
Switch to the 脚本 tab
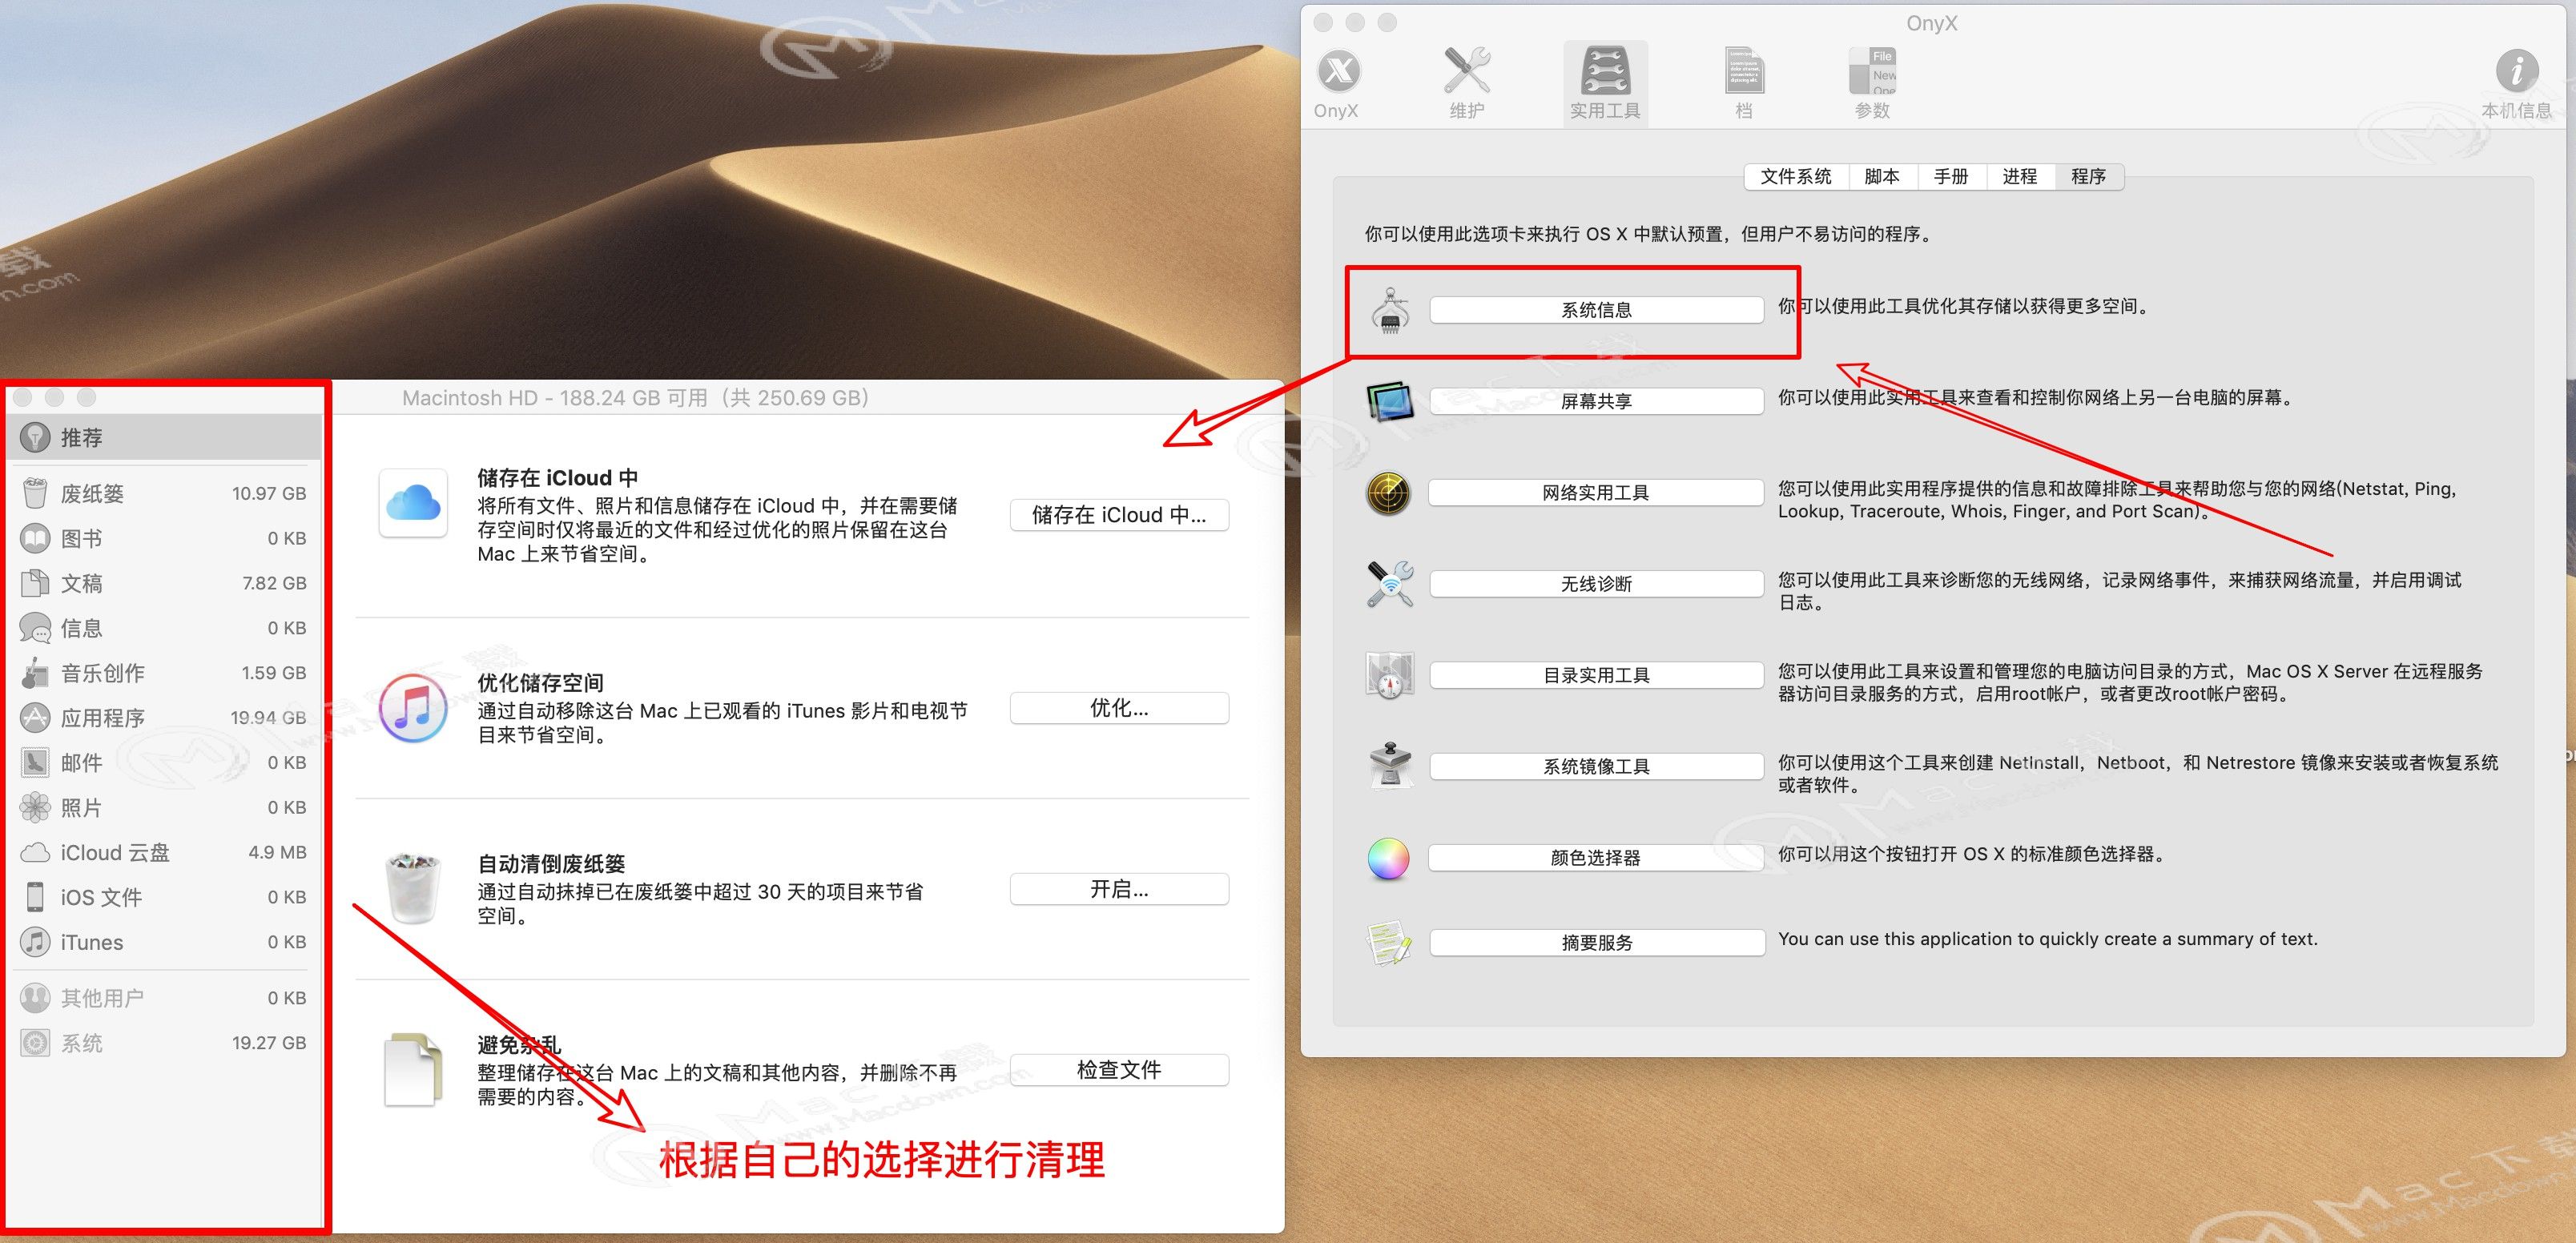coord(1882,176)
